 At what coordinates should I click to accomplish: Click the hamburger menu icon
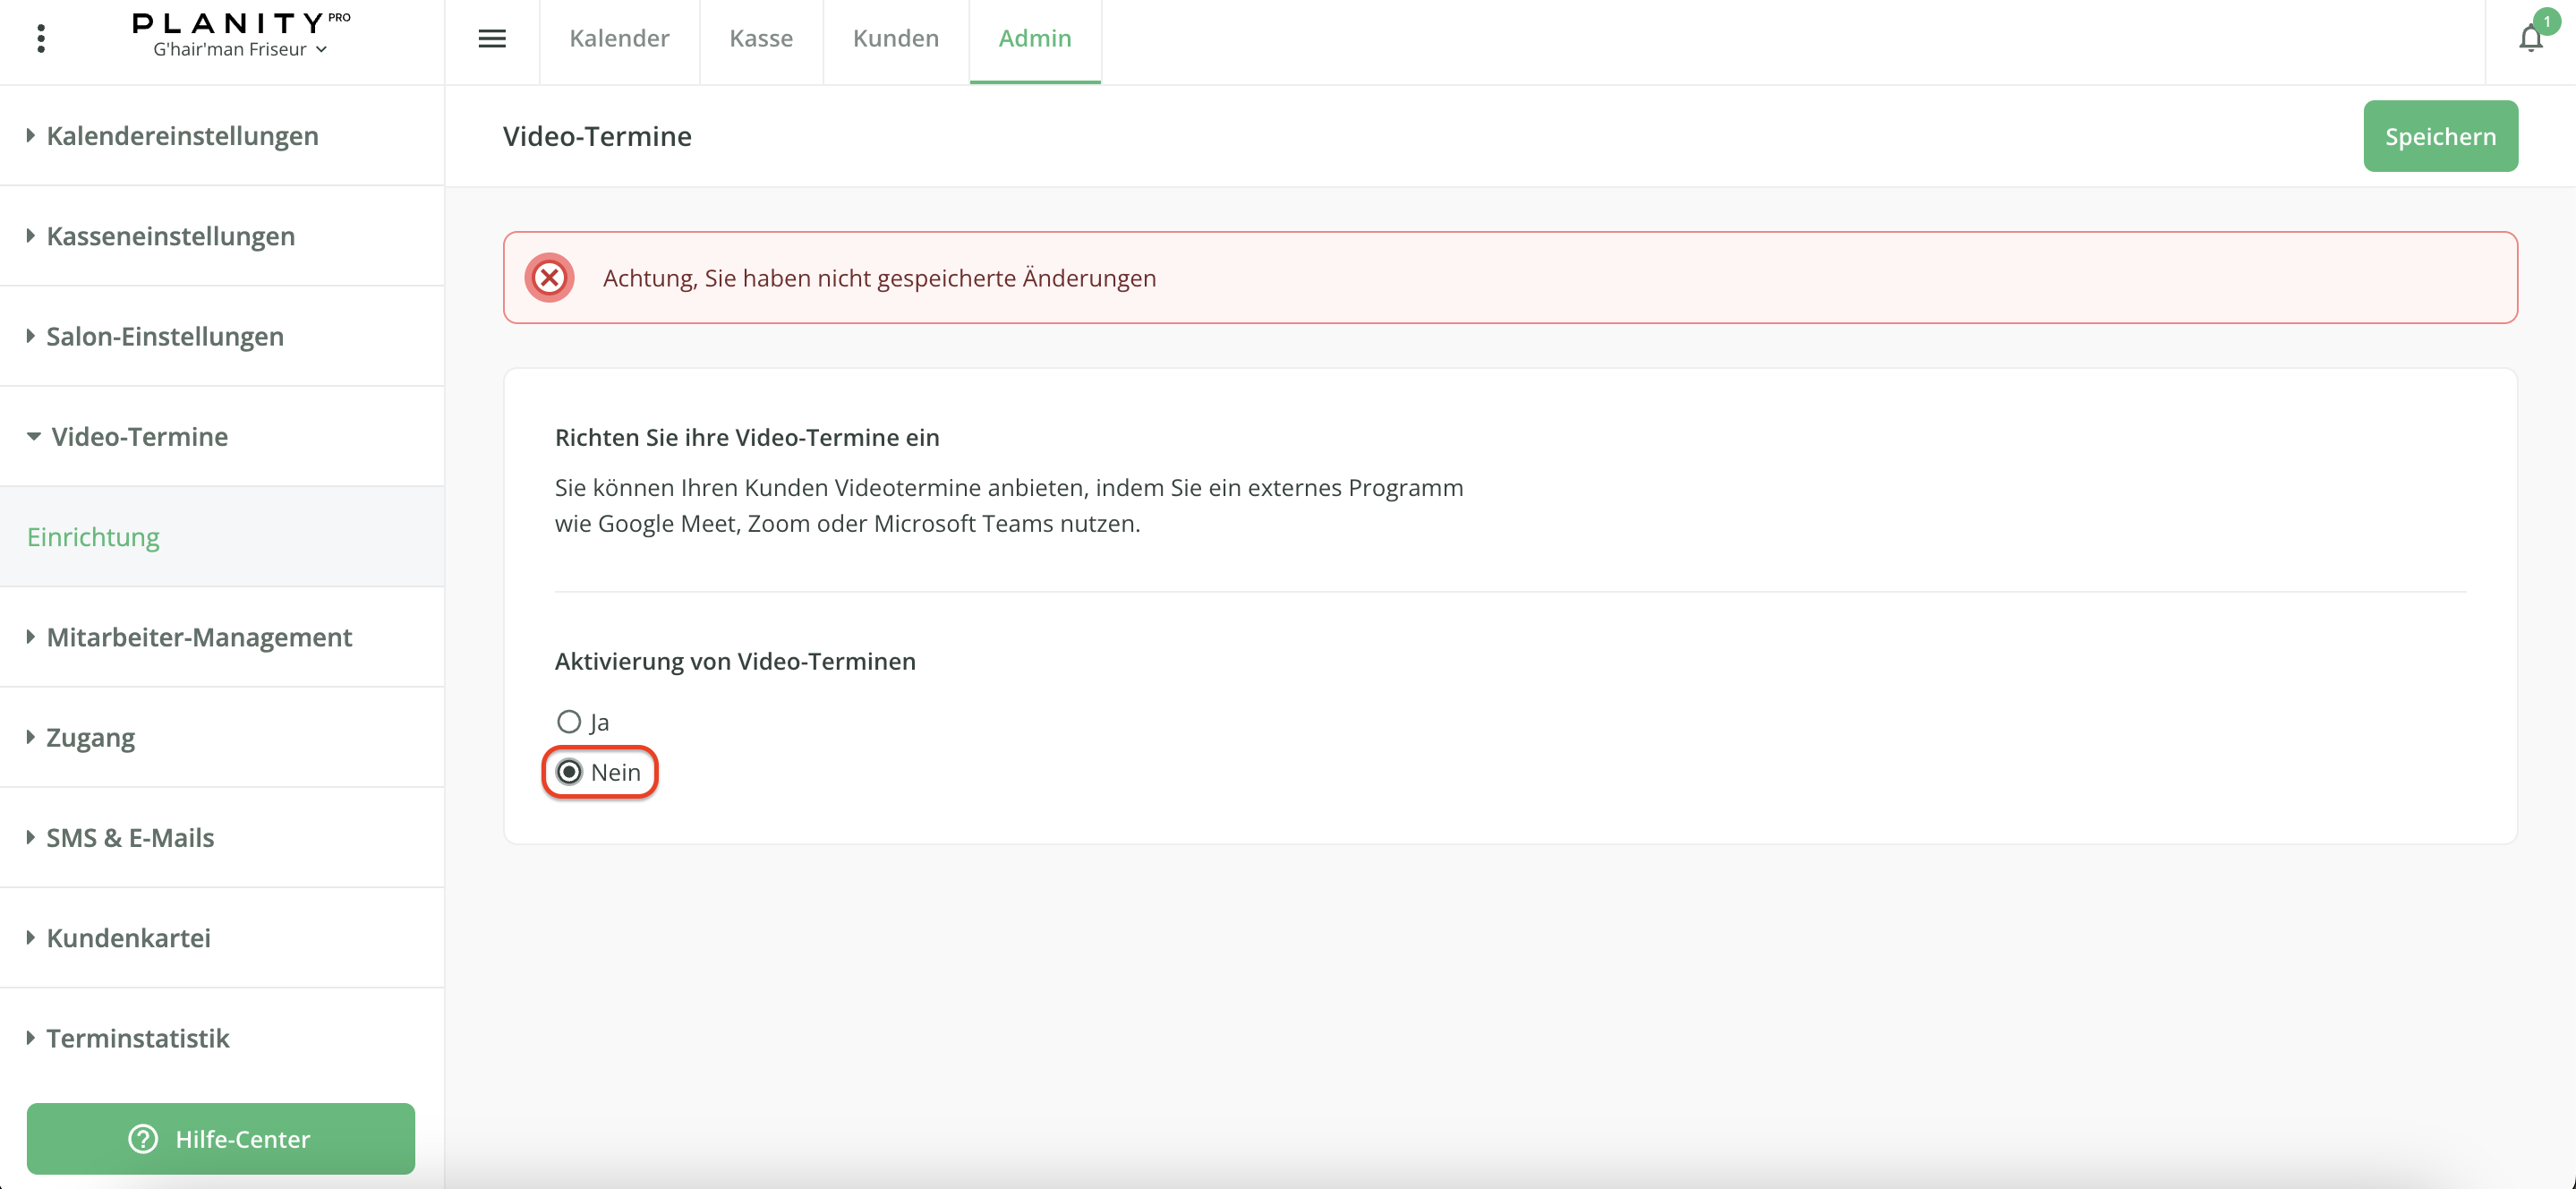point(492,39)
